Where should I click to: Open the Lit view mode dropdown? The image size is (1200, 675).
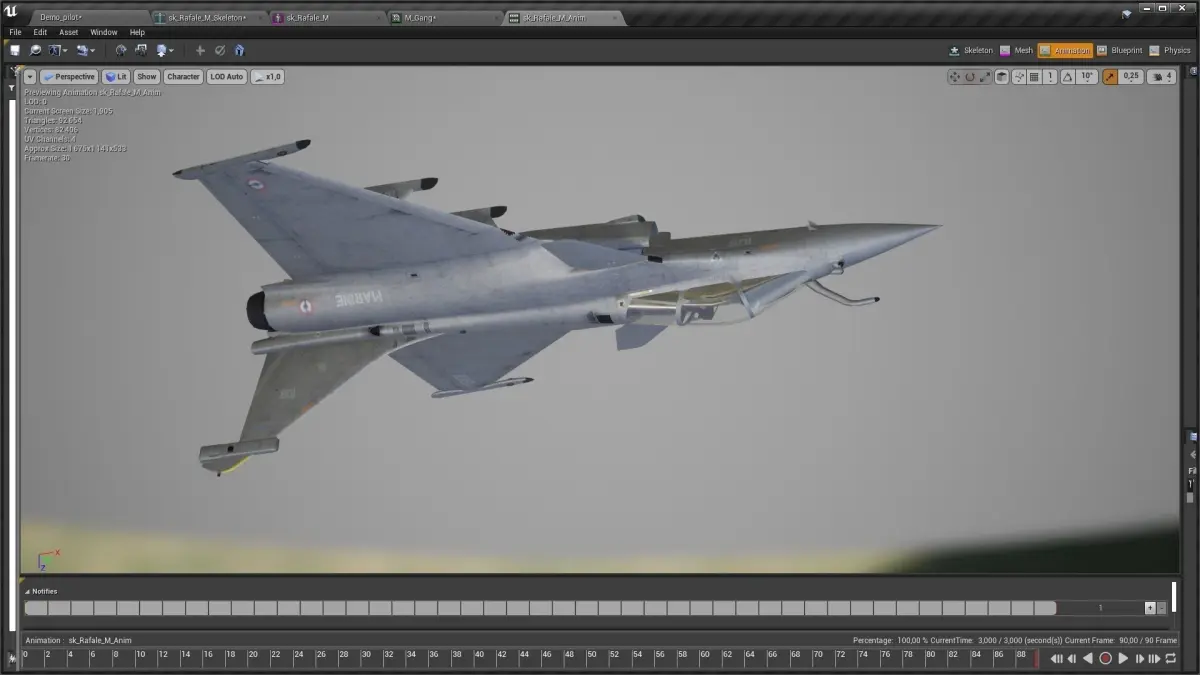tap(116, 76)
